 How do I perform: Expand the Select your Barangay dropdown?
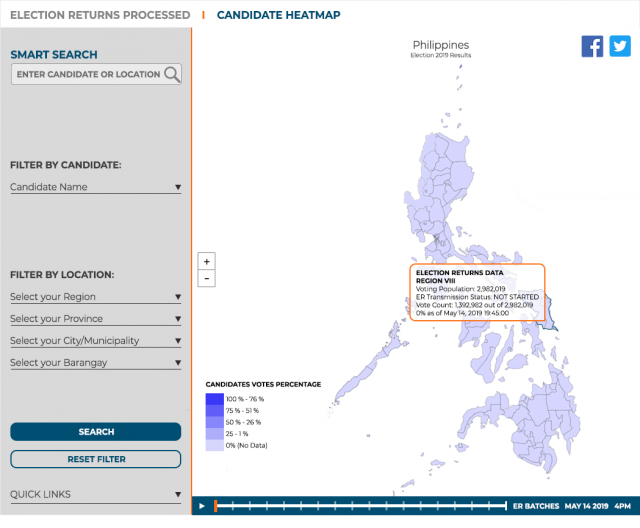[95, 363]
